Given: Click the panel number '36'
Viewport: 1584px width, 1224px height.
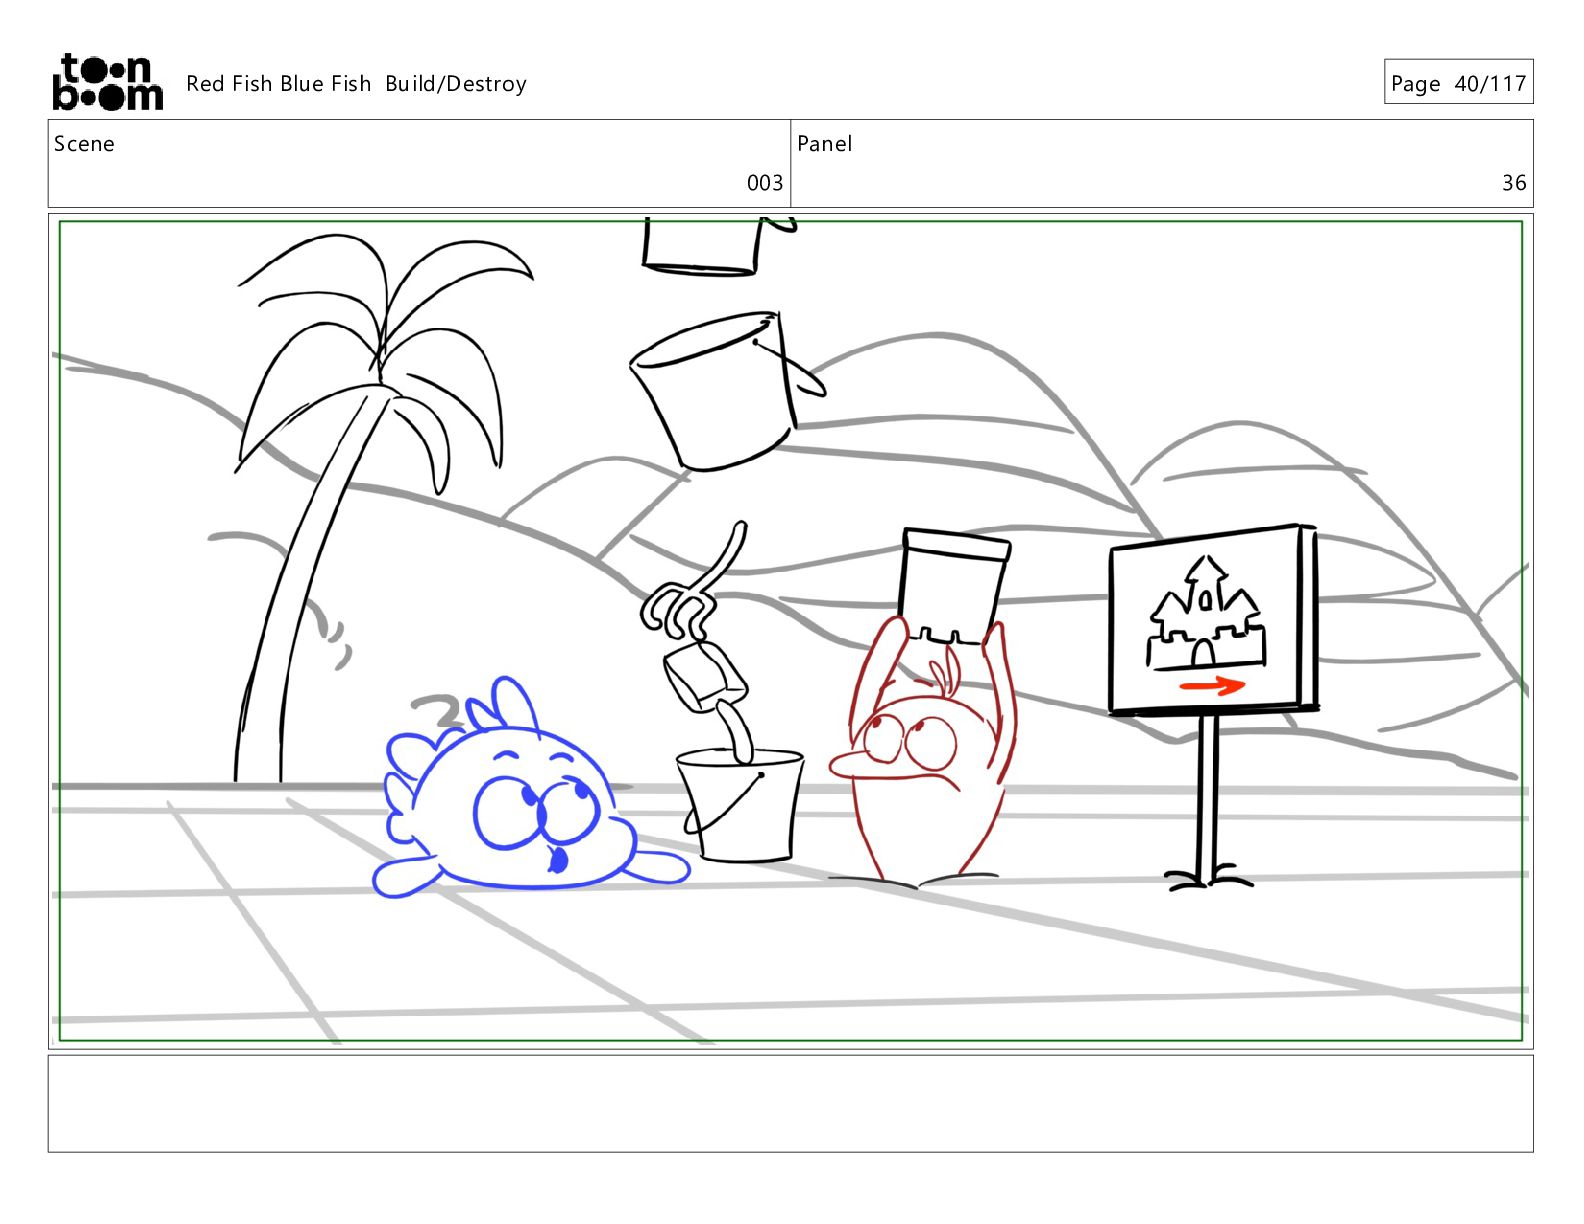Looking at the screenshot, I should 1514,183.
